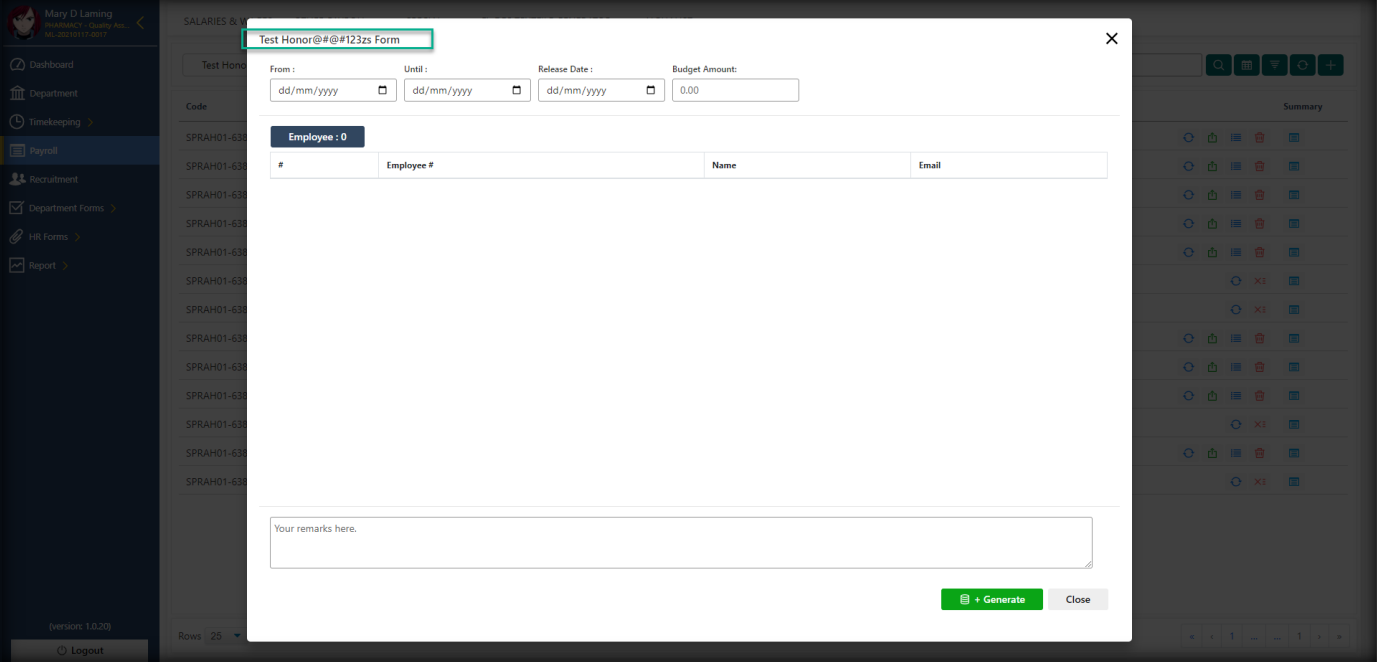The image size is (1377, 662).
Task: Close the form dialog with the X icon
Action: [x=1111, y=39]
